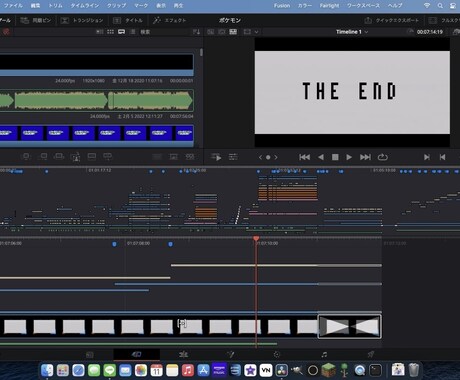Click the Ripple Overwrite edit icon
Viewport: 460px width, 380px height.
[x=59, y=157]
